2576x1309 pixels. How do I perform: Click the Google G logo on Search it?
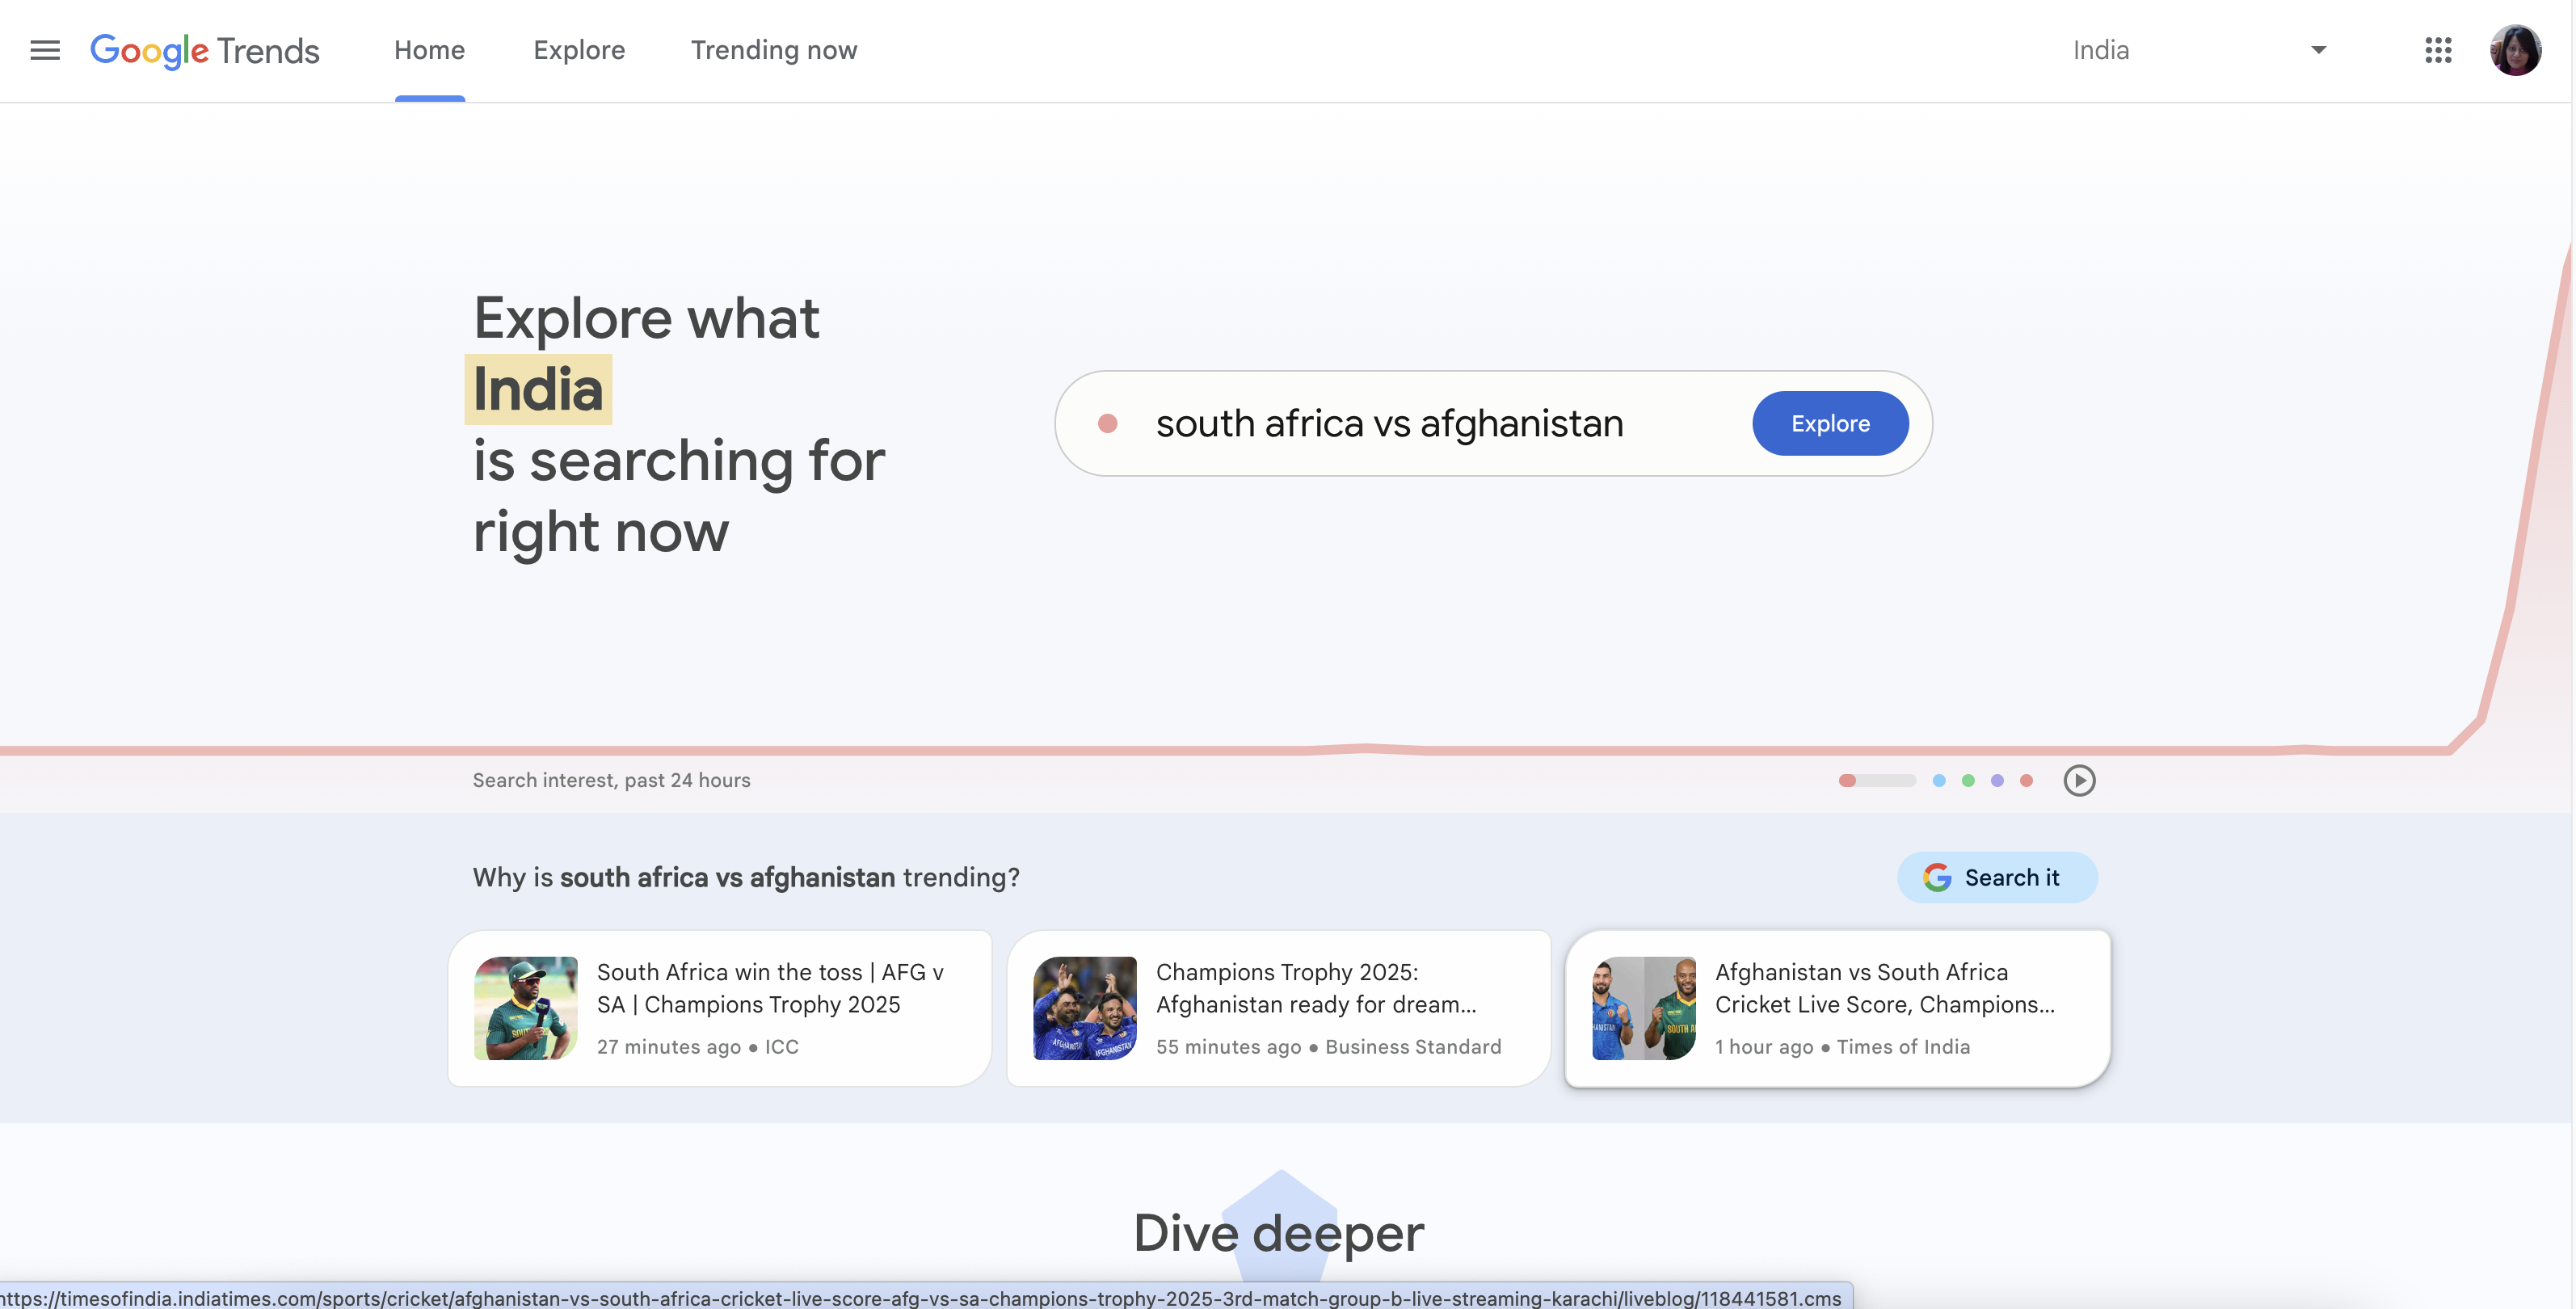point(1938,877)
